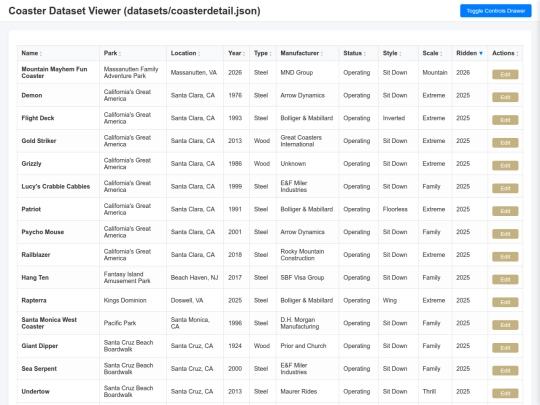Edit the Psycho Mouse row
Screen dimensions: 540x405
(x=505, y=234)
